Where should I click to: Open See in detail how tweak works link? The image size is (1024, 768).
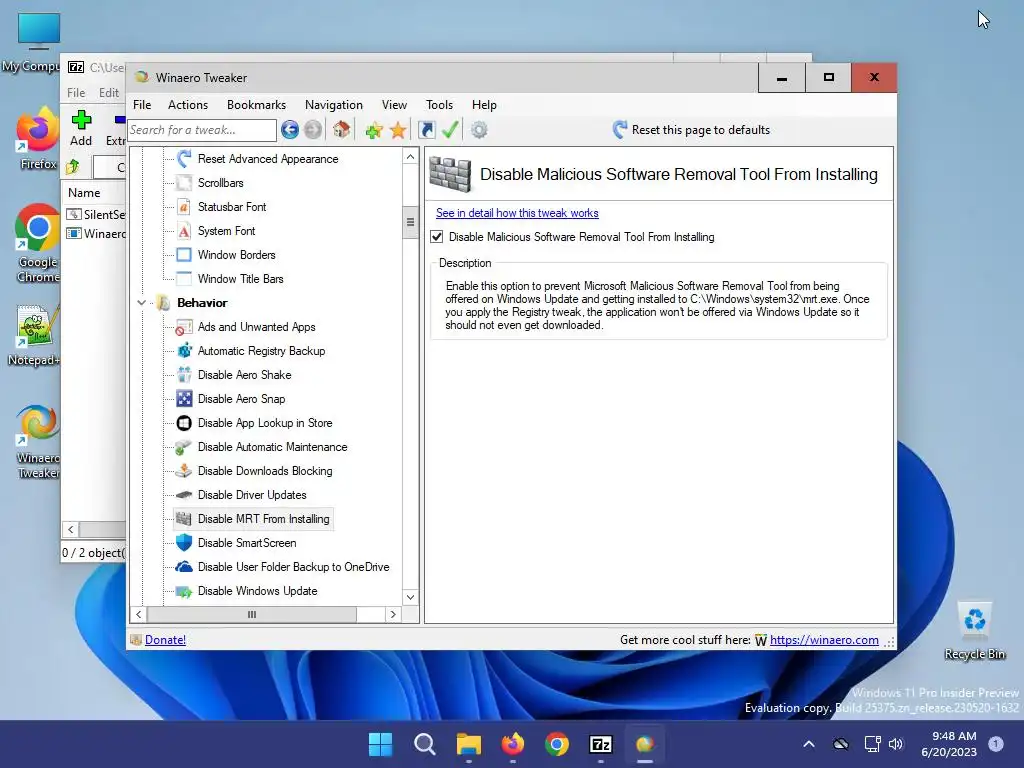[x=517, y=213]
